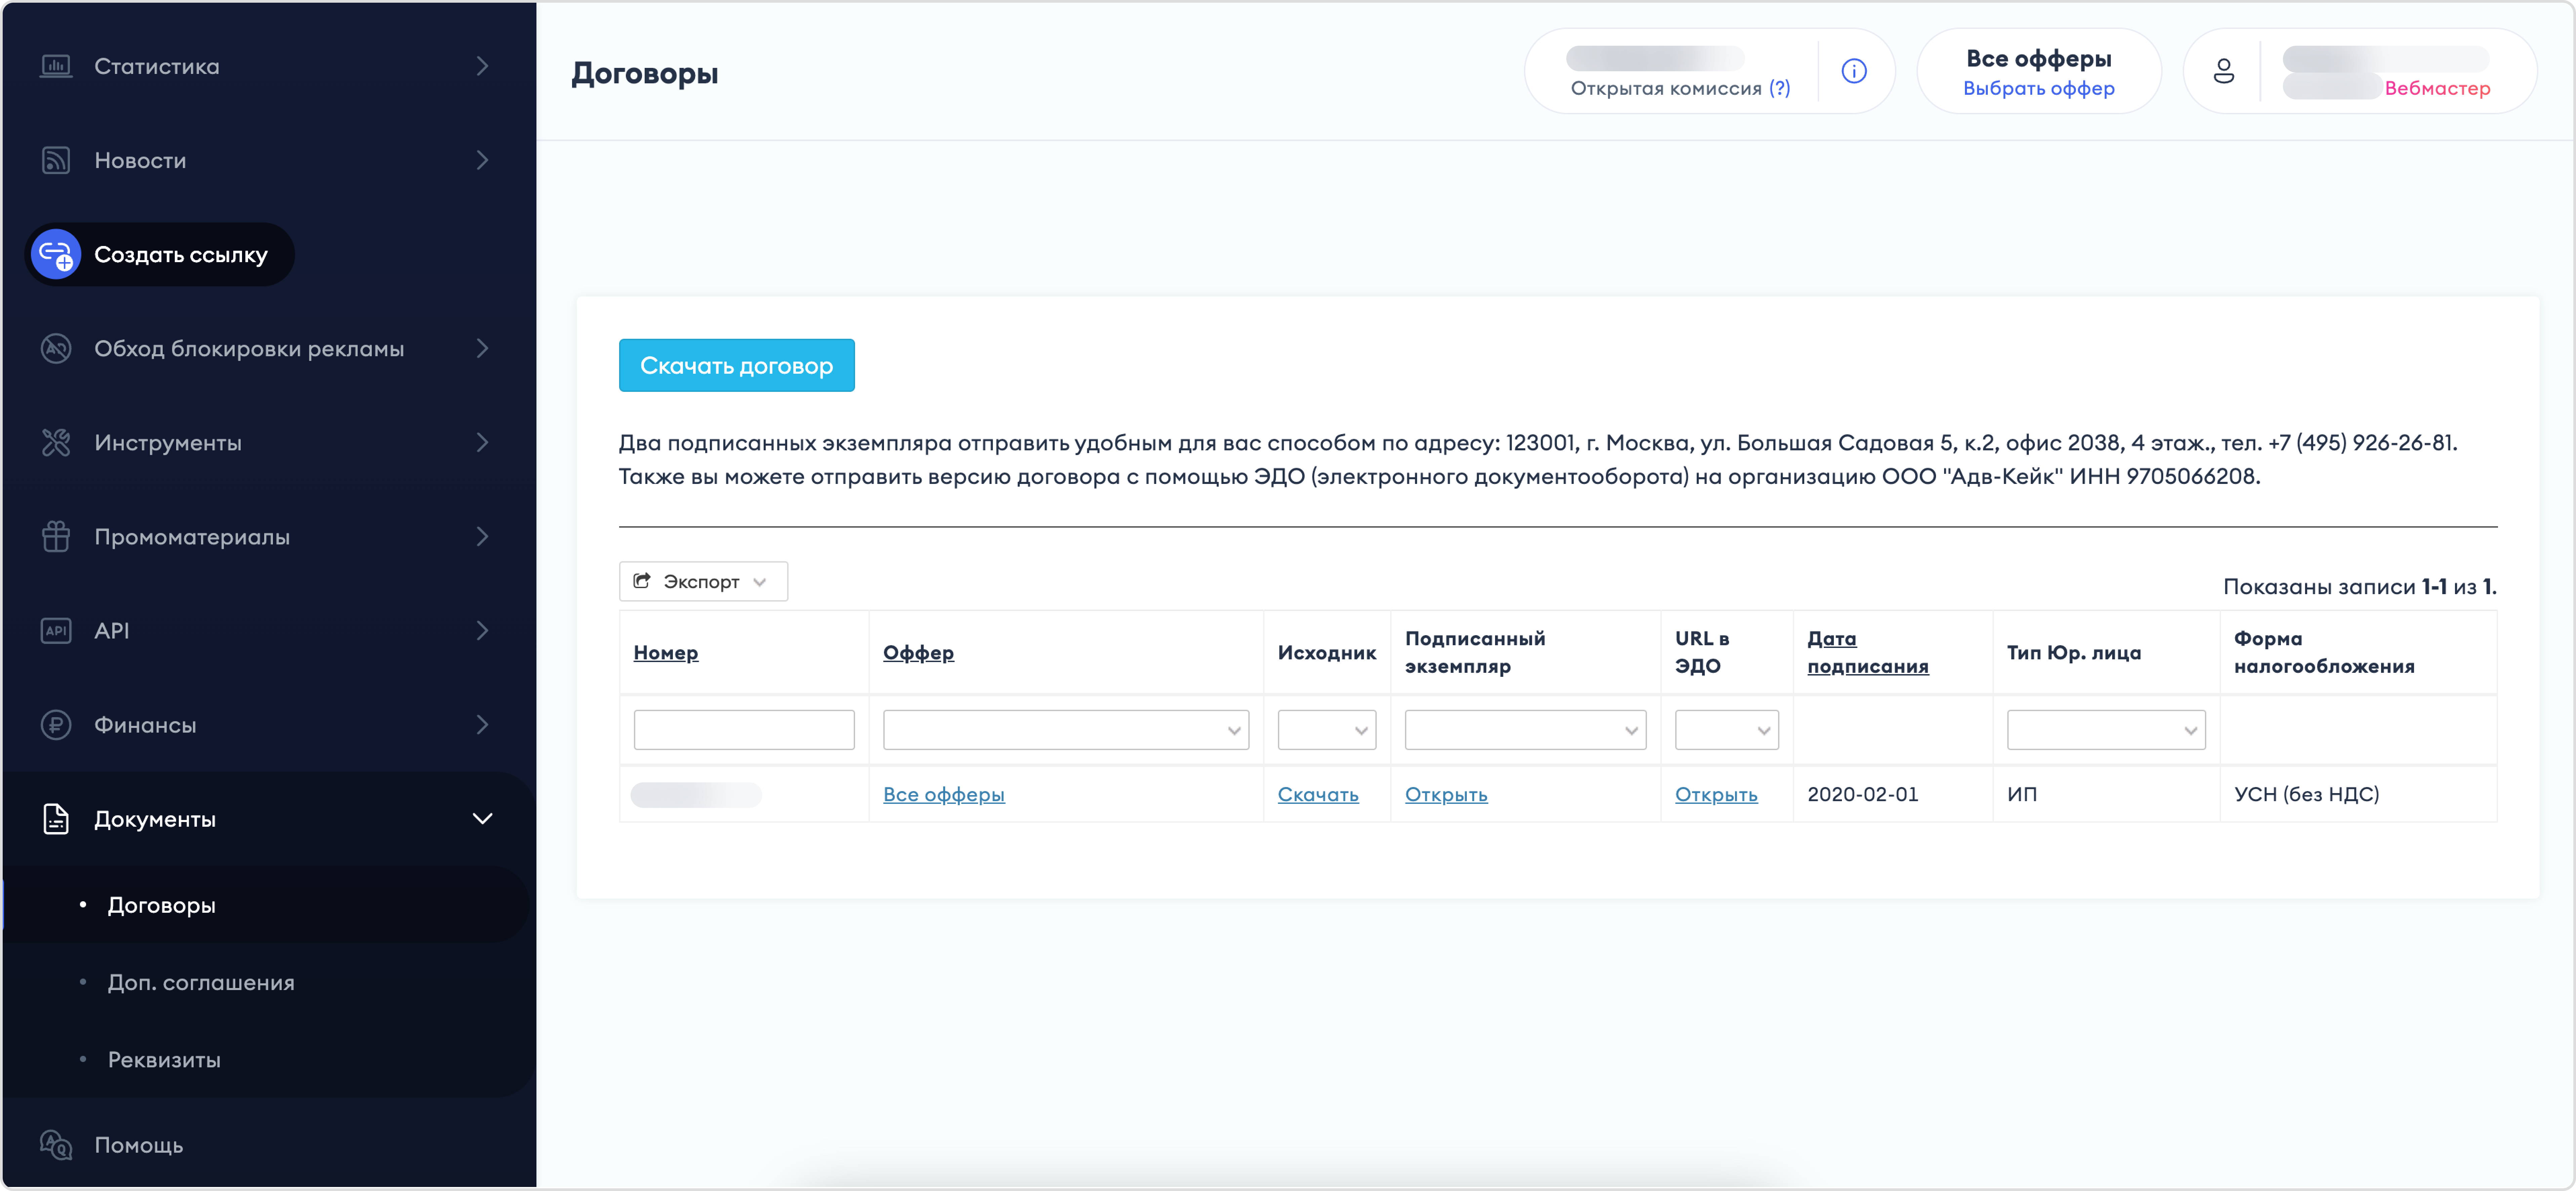Image resolution: width=2576 pixels, height=1191 pixels.
Task: Expand the Документы section
Action: 263,818
